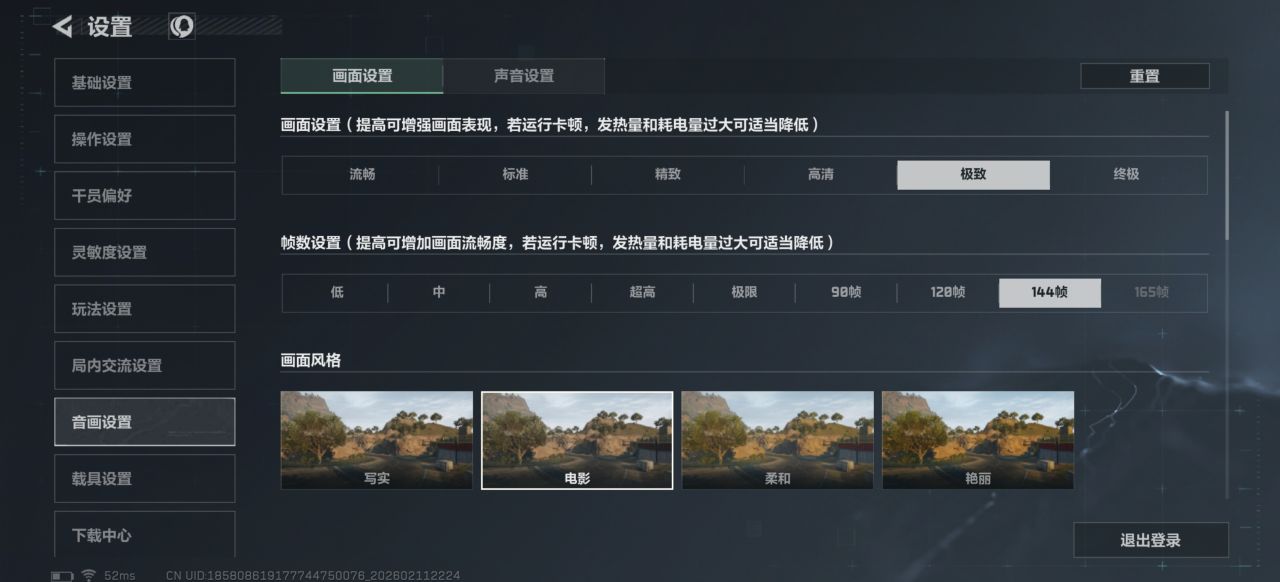1280x582 pixels.
Task: Tap the battery icon in status bar
Action: click(x=62, y=576)
